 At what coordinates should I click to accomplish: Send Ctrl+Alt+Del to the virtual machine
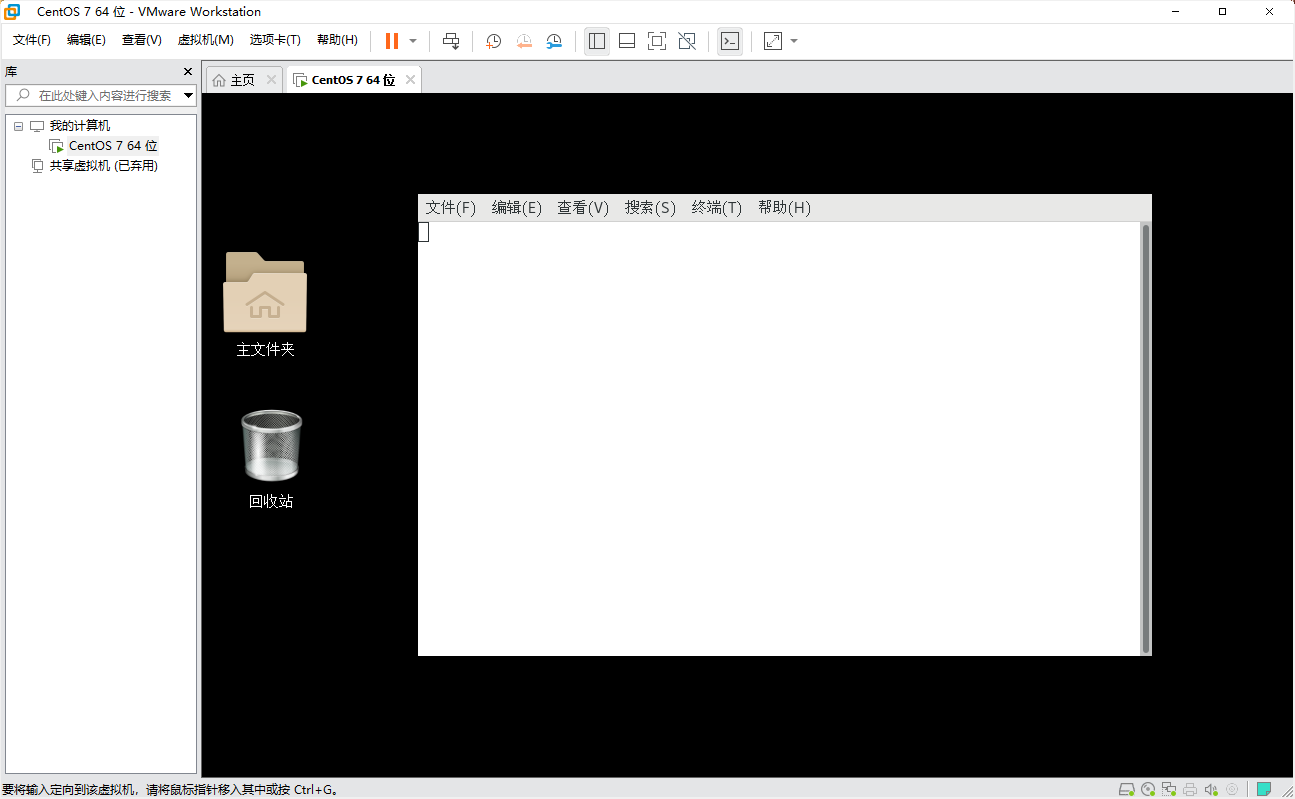click(451, 41)
